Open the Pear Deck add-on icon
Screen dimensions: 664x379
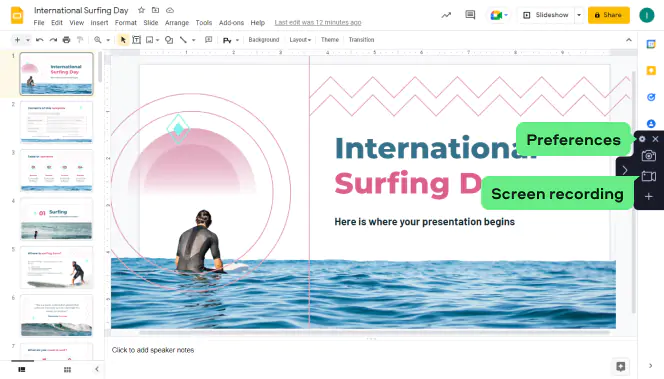click(x=227, y=40)
